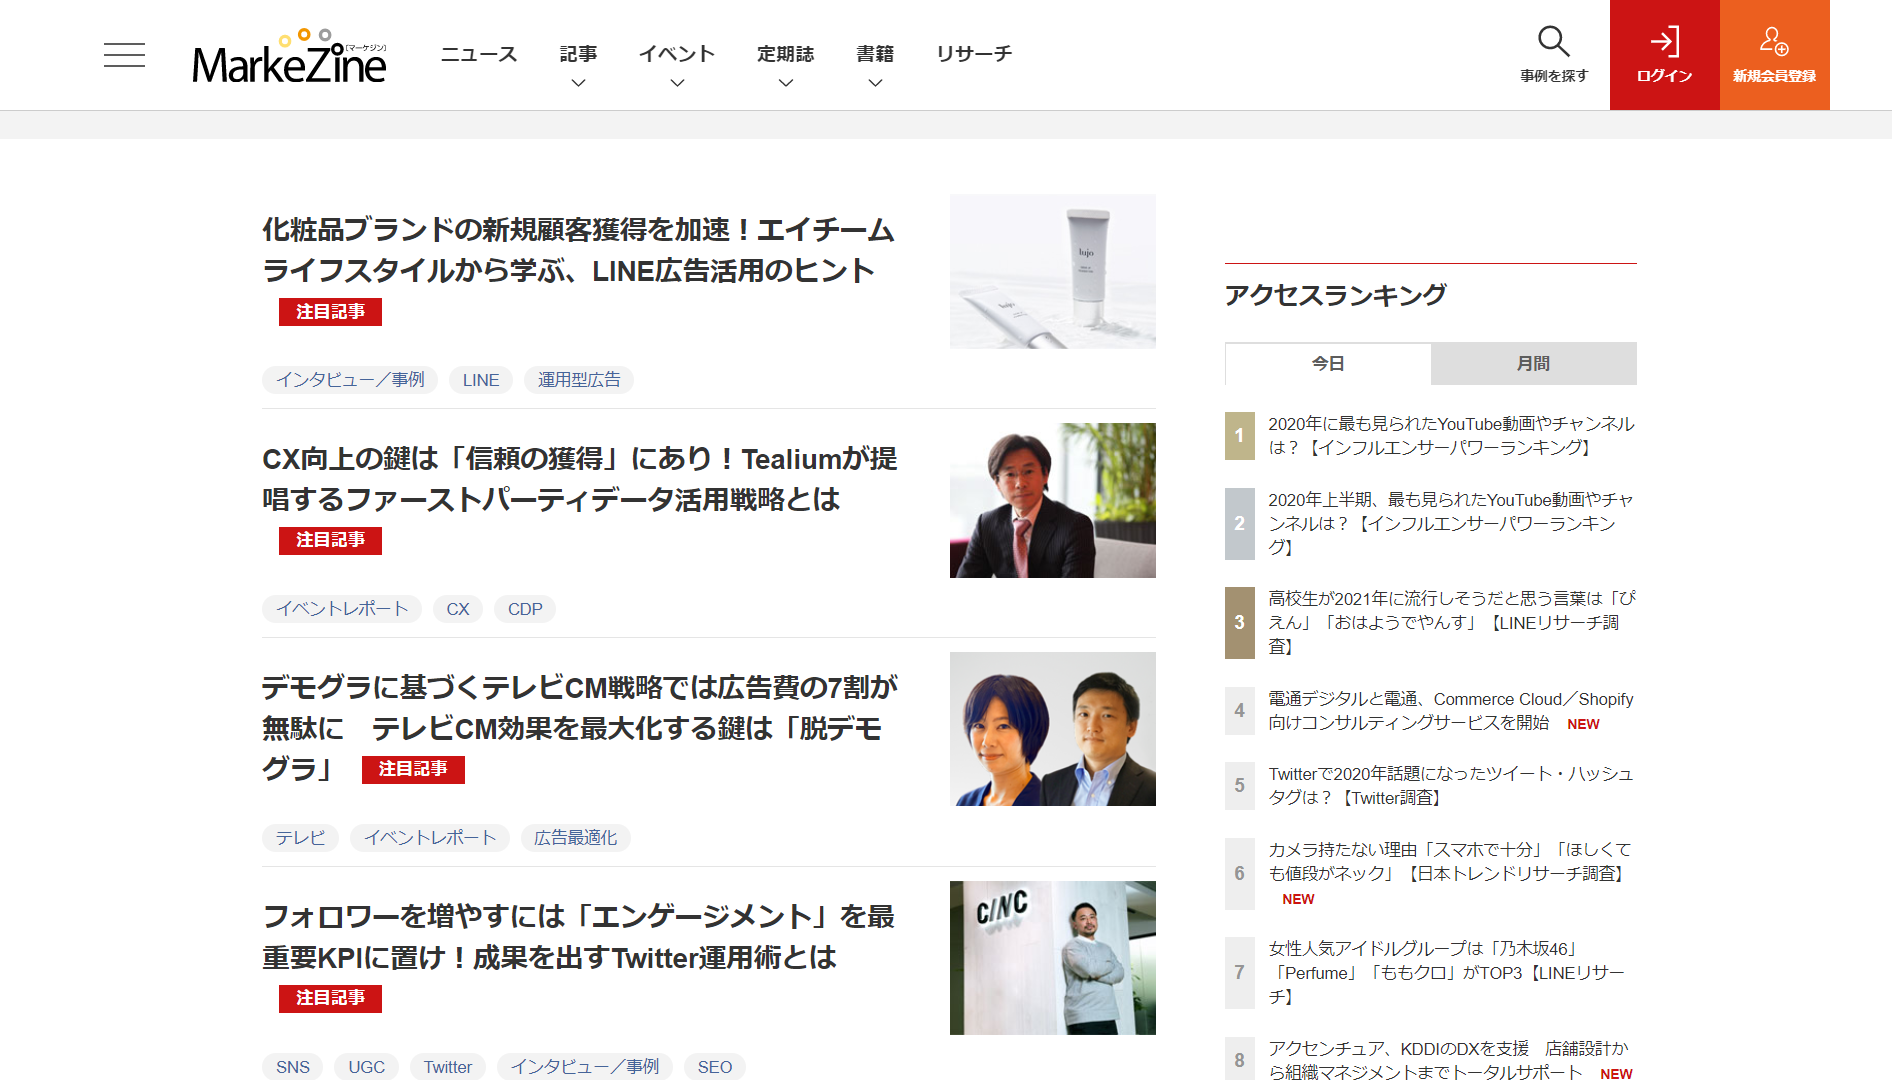Select the SEO tag
The image size is (1892, 1080).
[x=715, y=1067]
